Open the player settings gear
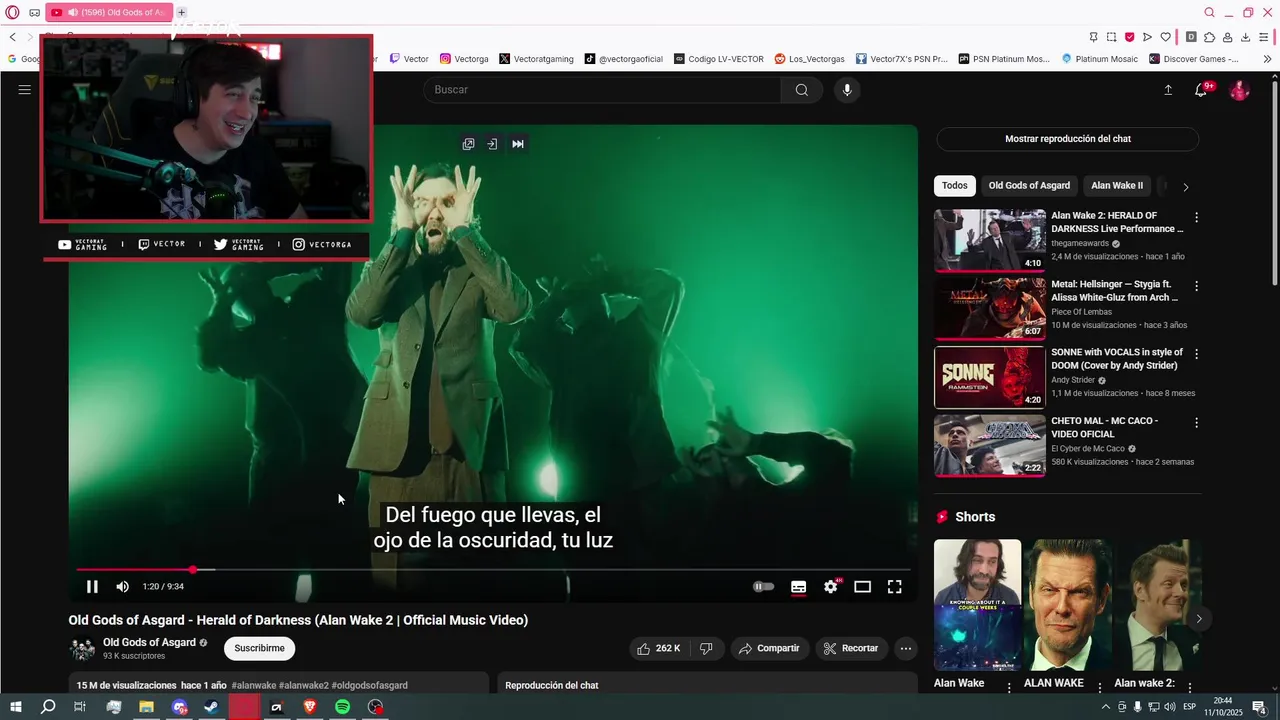 (x=830, y=587)
